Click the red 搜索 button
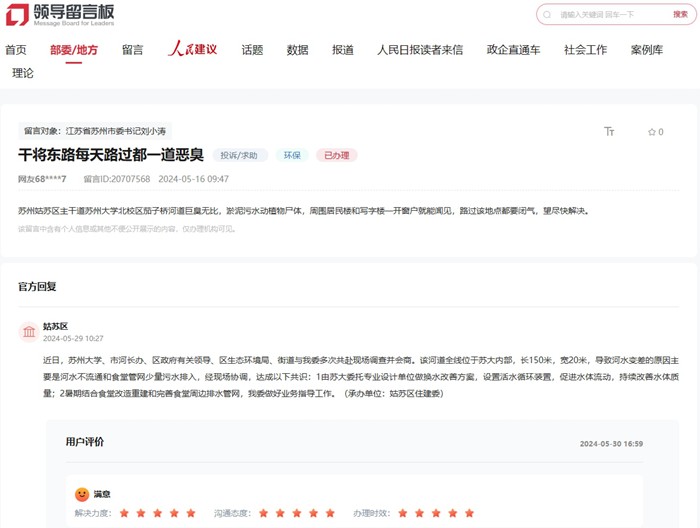The image size is (700, 528). click(x=680, y=15)
